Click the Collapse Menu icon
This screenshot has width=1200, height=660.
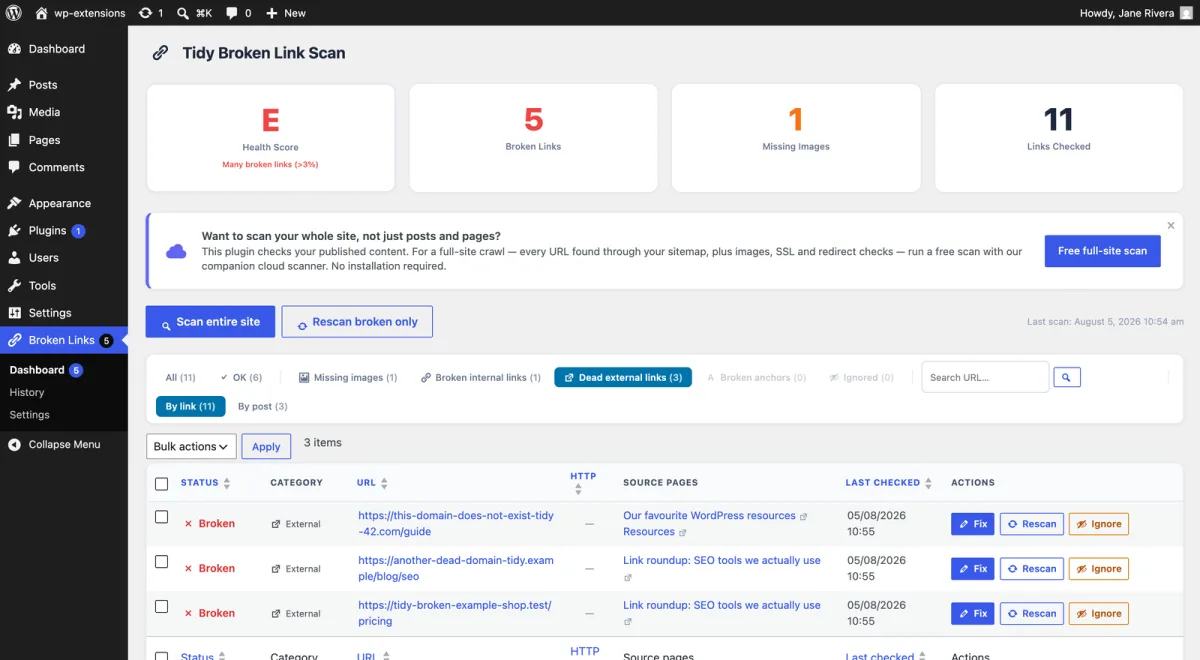[x=14, y=444]
